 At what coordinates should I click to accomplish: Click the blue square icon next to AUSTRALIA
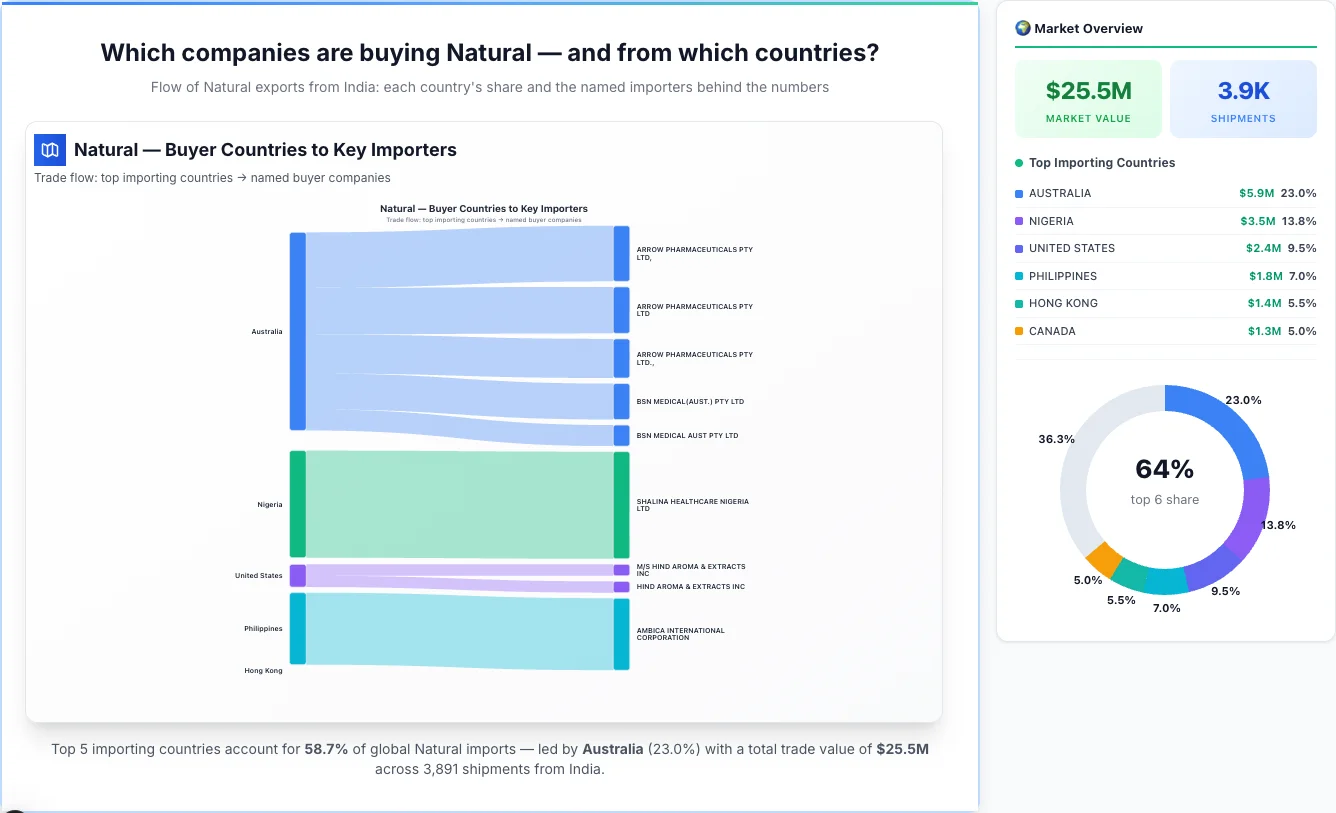1019,193
